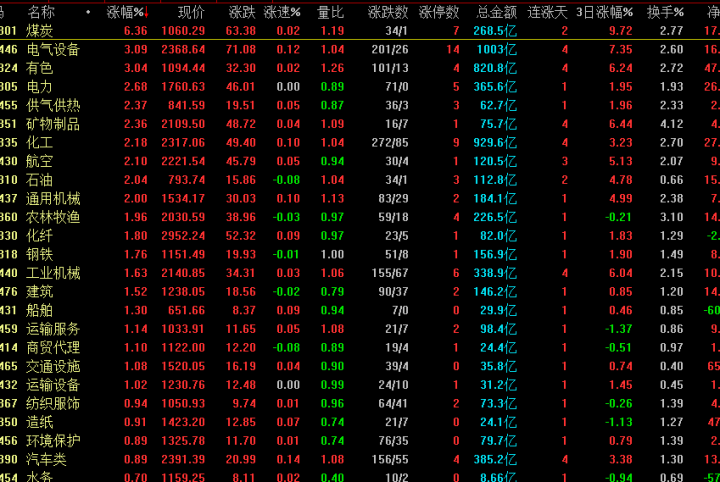
Task: Click the 涨速% column header
Action: click(283, 13)
